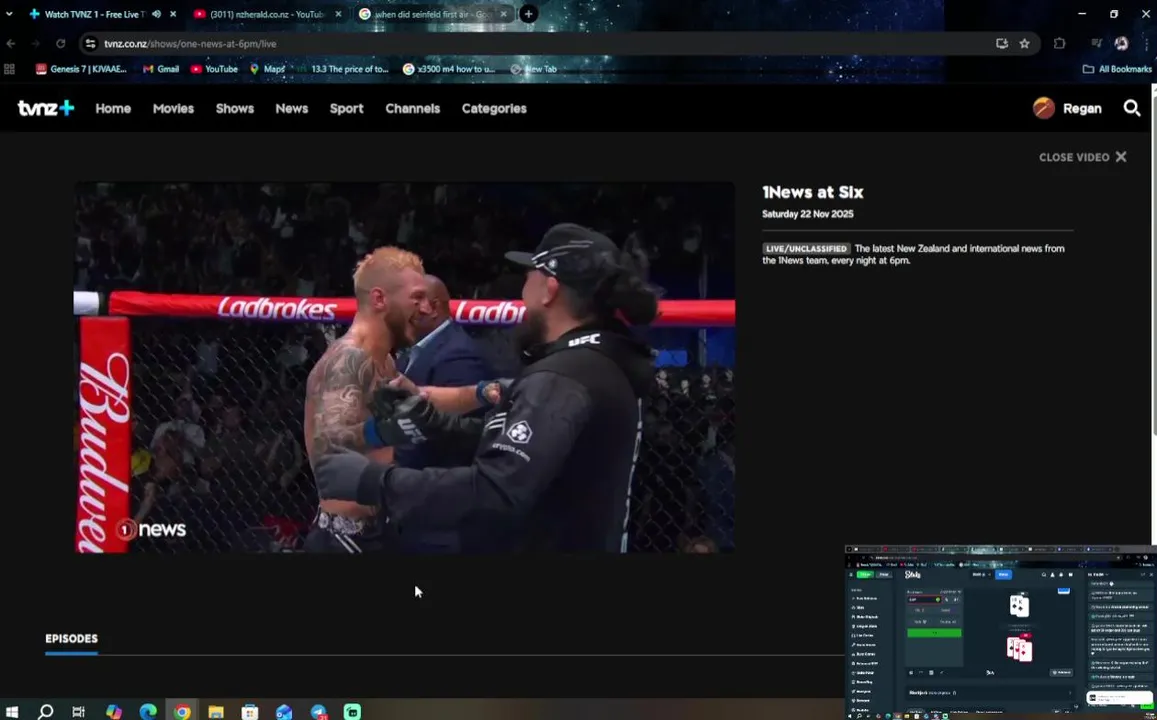Open TVNZ+ search with the magnifier icon
This screenshot has height=720, width=1157.
1132,108
